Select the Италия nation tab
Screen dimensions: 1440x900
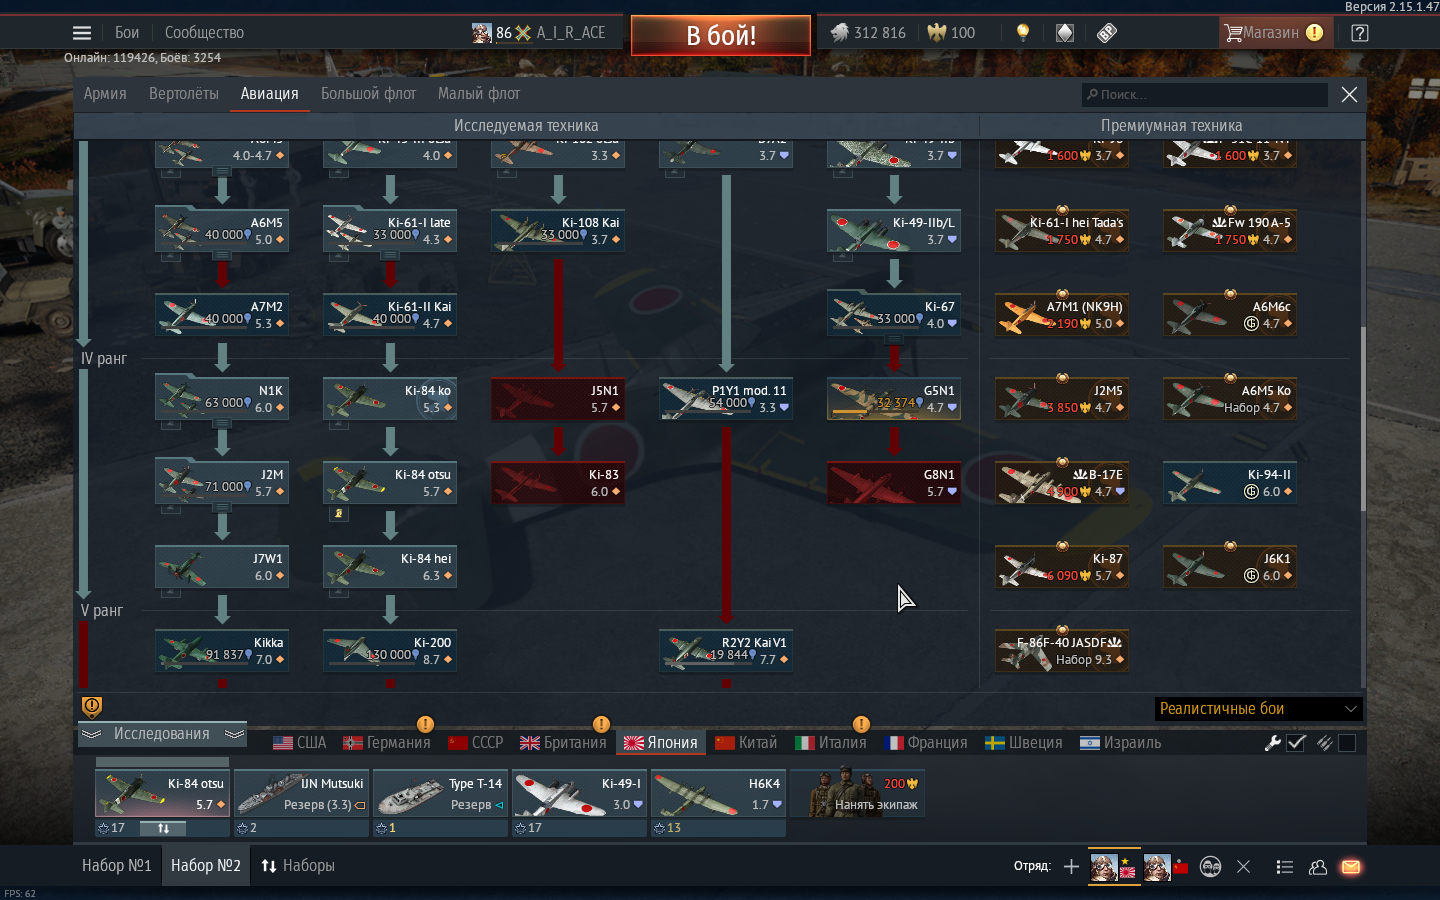point(831,743)
